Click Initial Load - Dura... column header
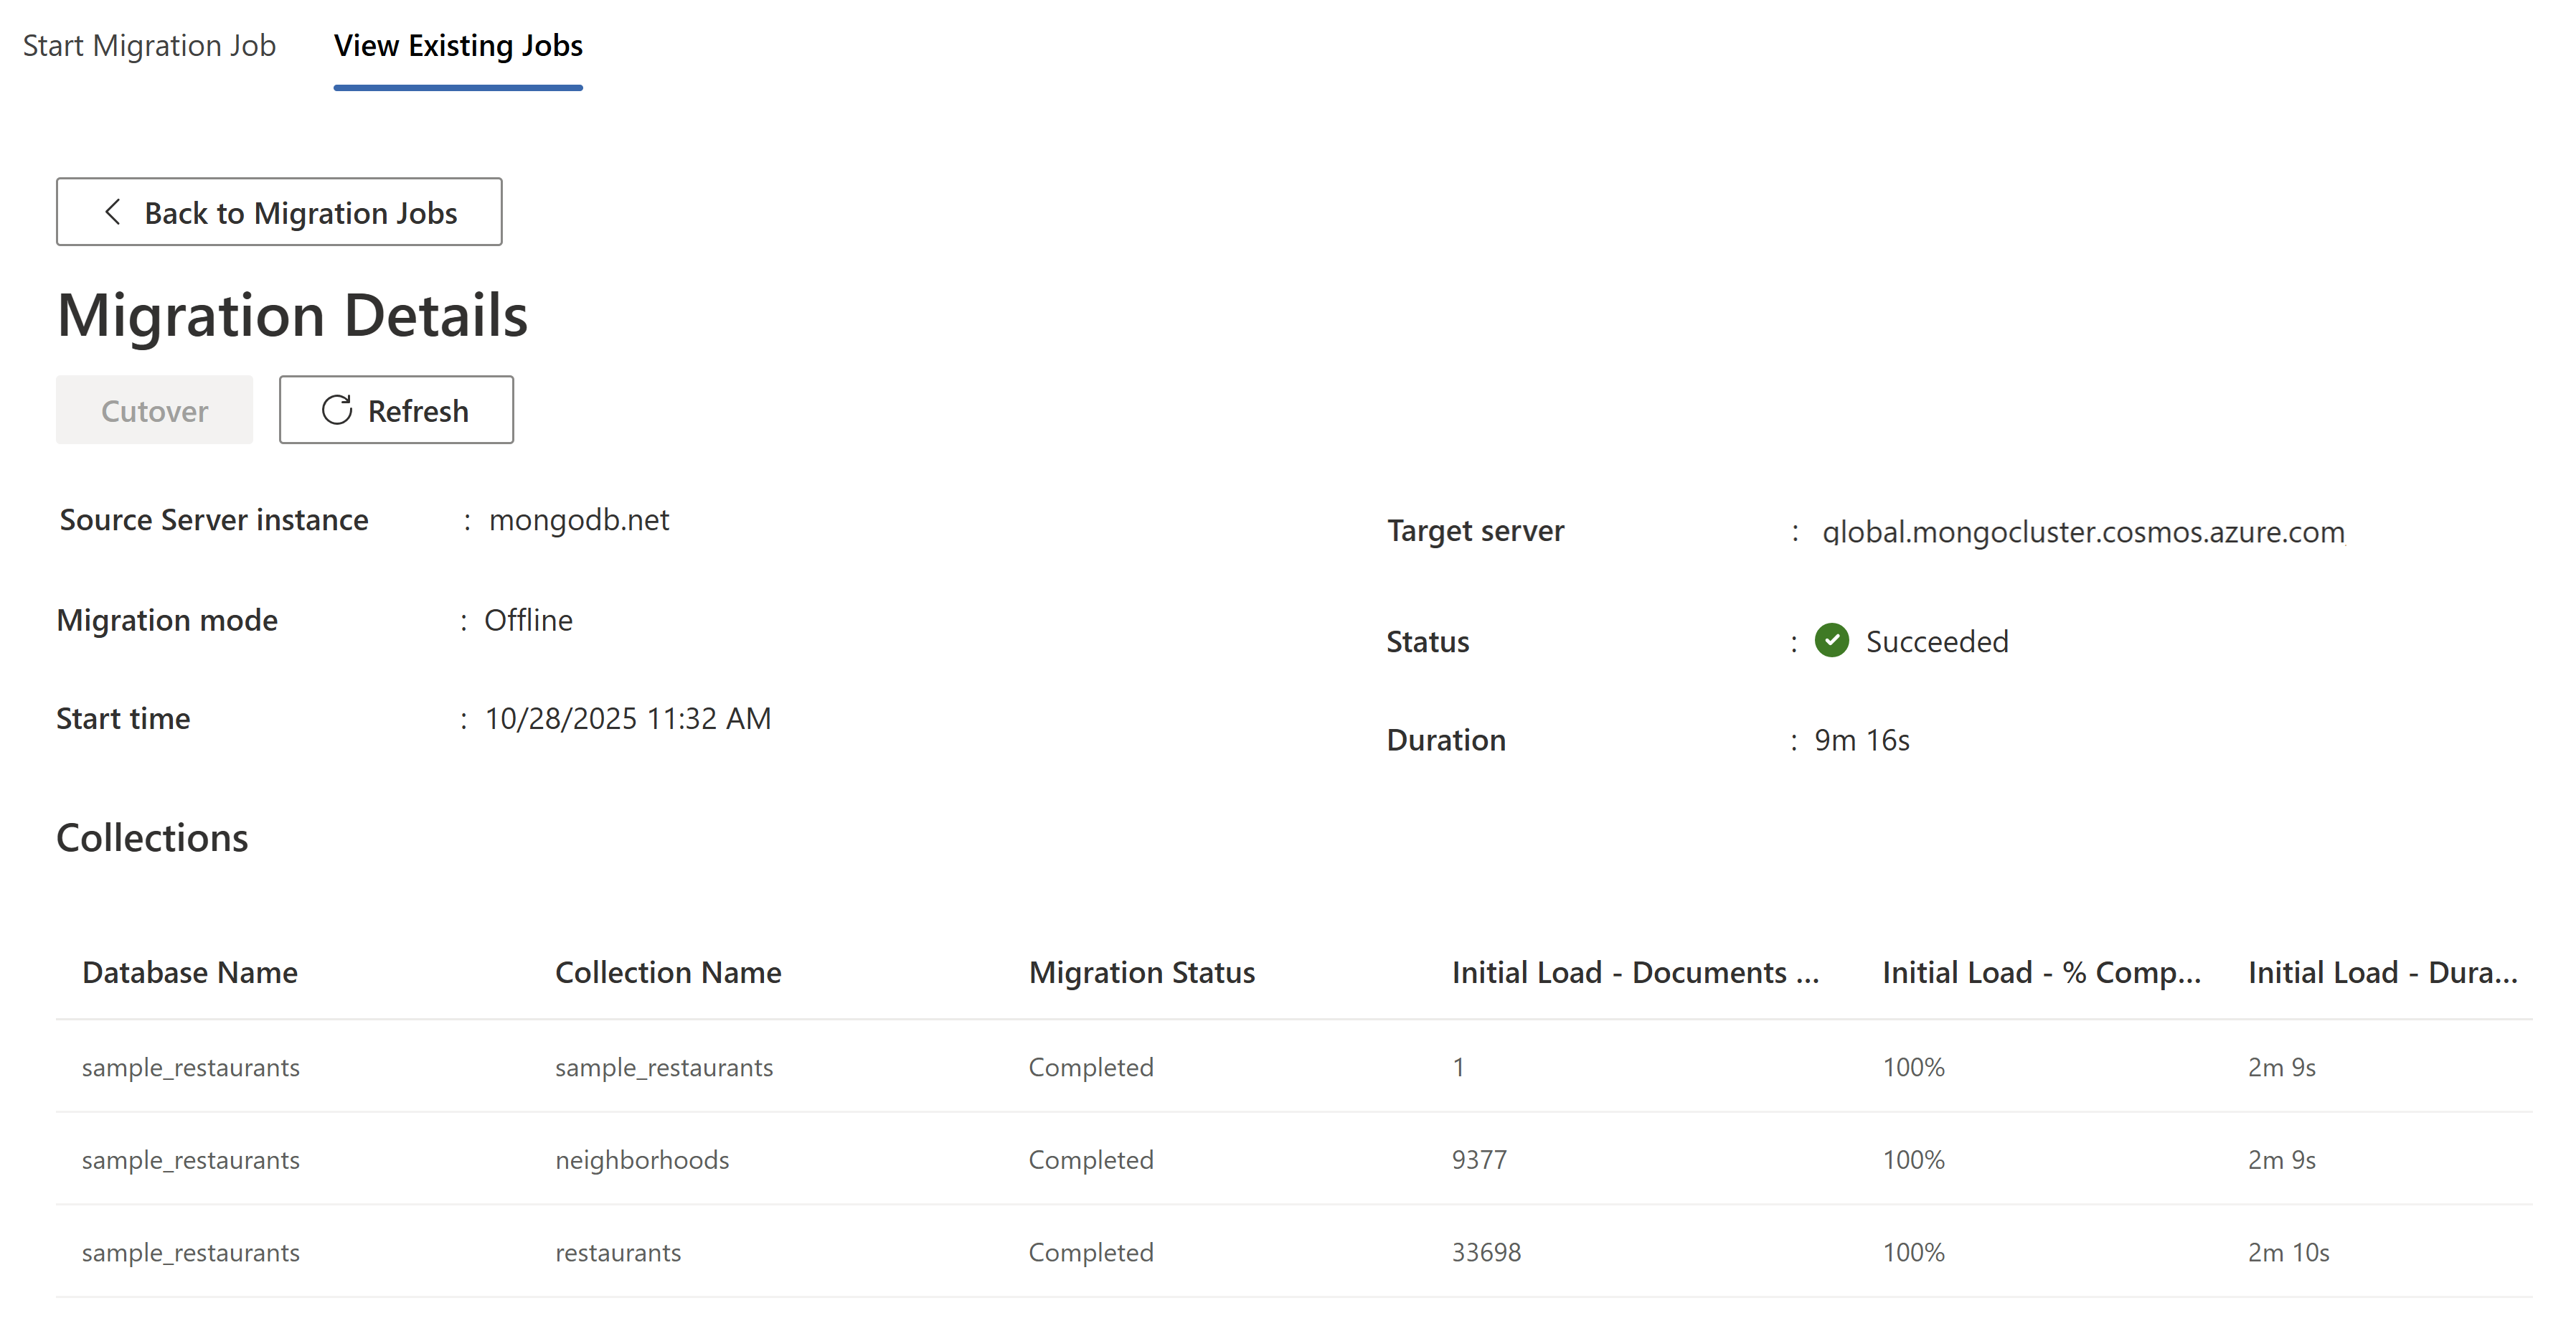This screenshot has width=2576, height=1326. coord(2382,972)
